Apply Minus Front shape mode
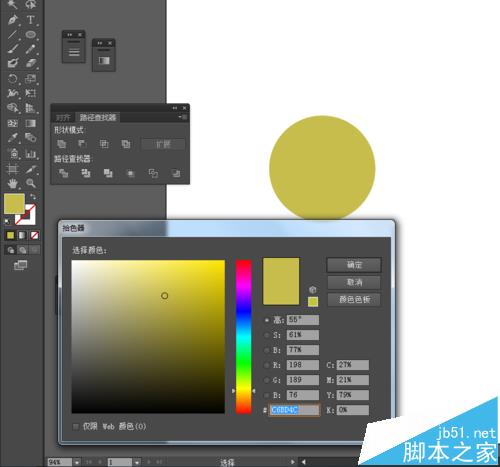Viewport: 500px width, 467px height. (82, 144)
